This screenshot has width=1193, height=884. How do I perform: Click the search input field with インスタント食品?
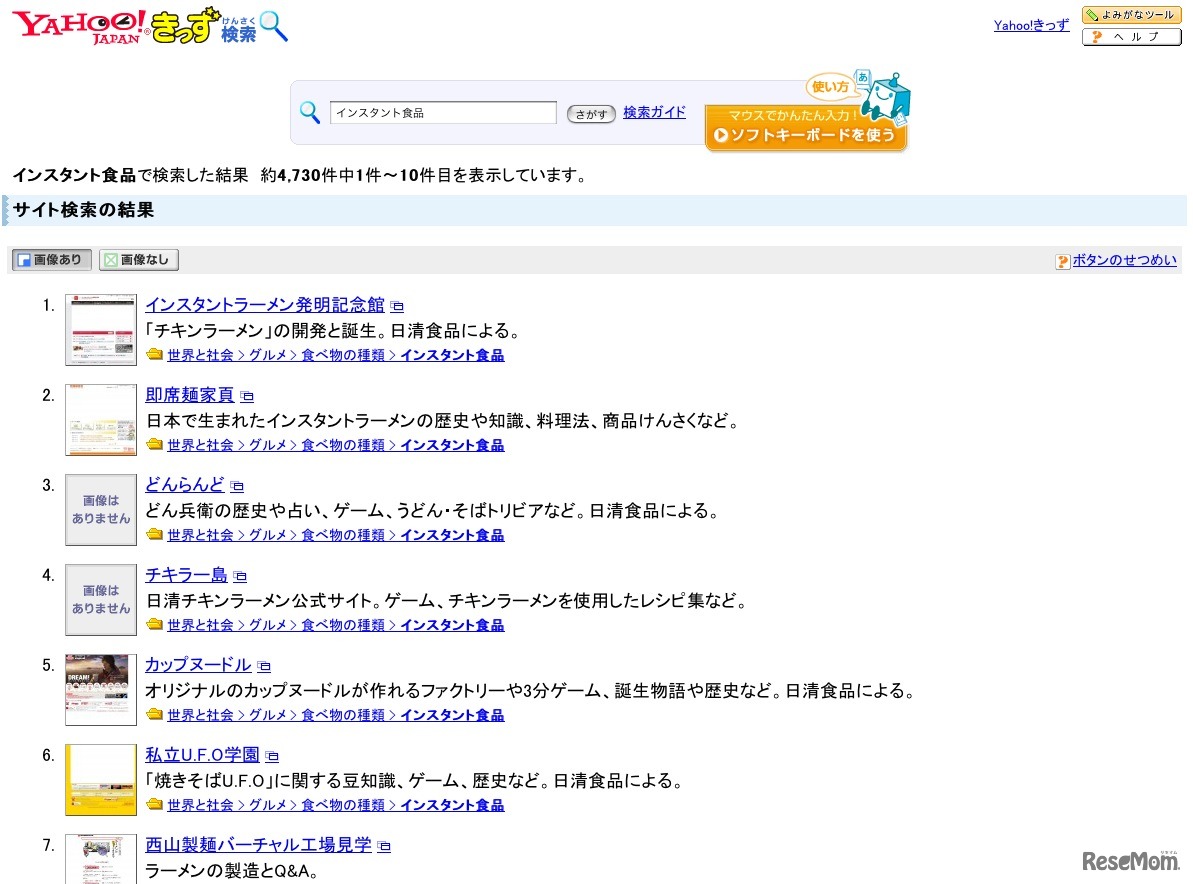[443, 113]
